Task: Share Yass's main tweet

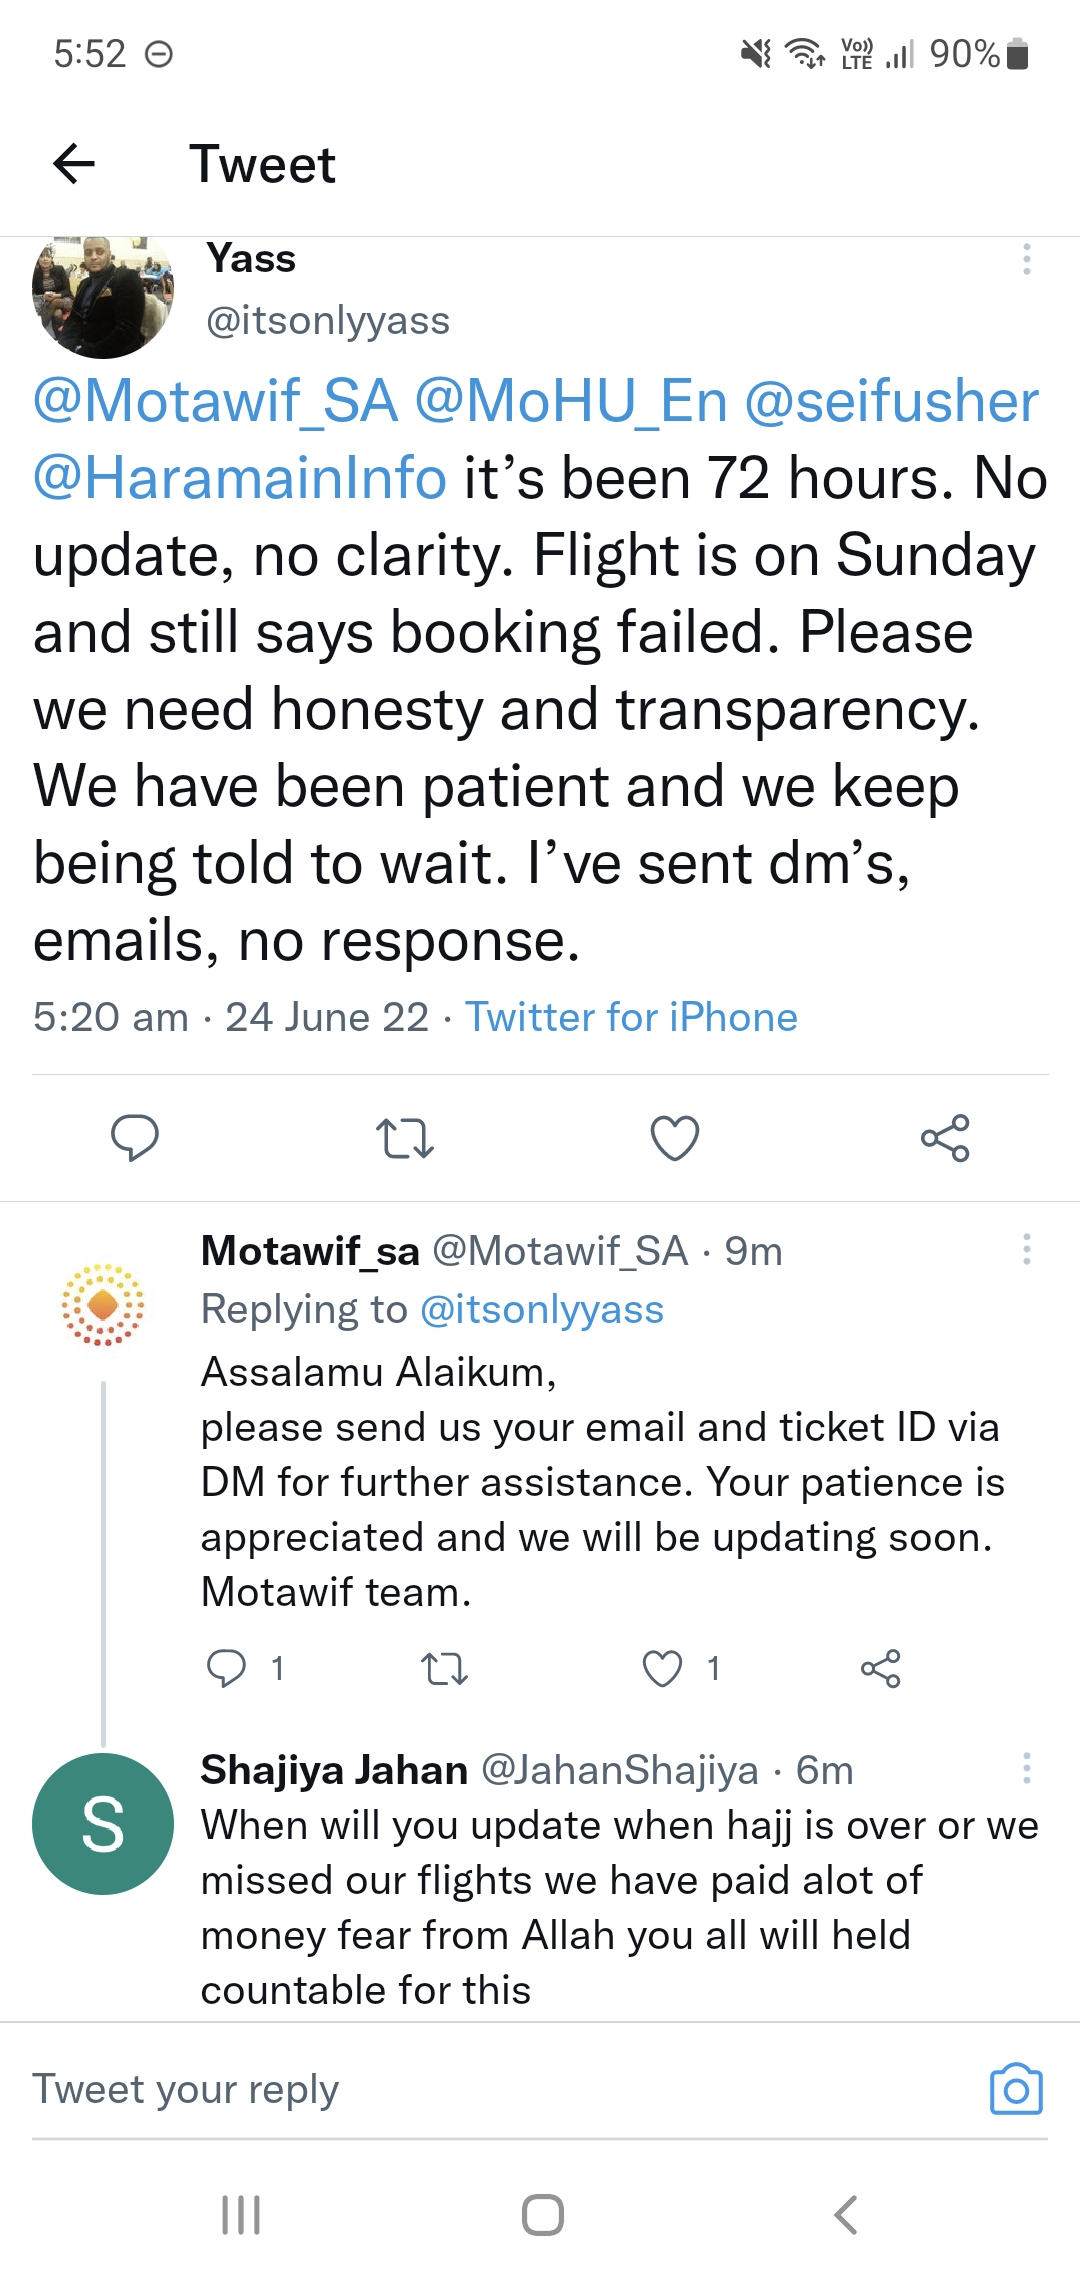Action: pyautogui.click(x=945, y=1138)
